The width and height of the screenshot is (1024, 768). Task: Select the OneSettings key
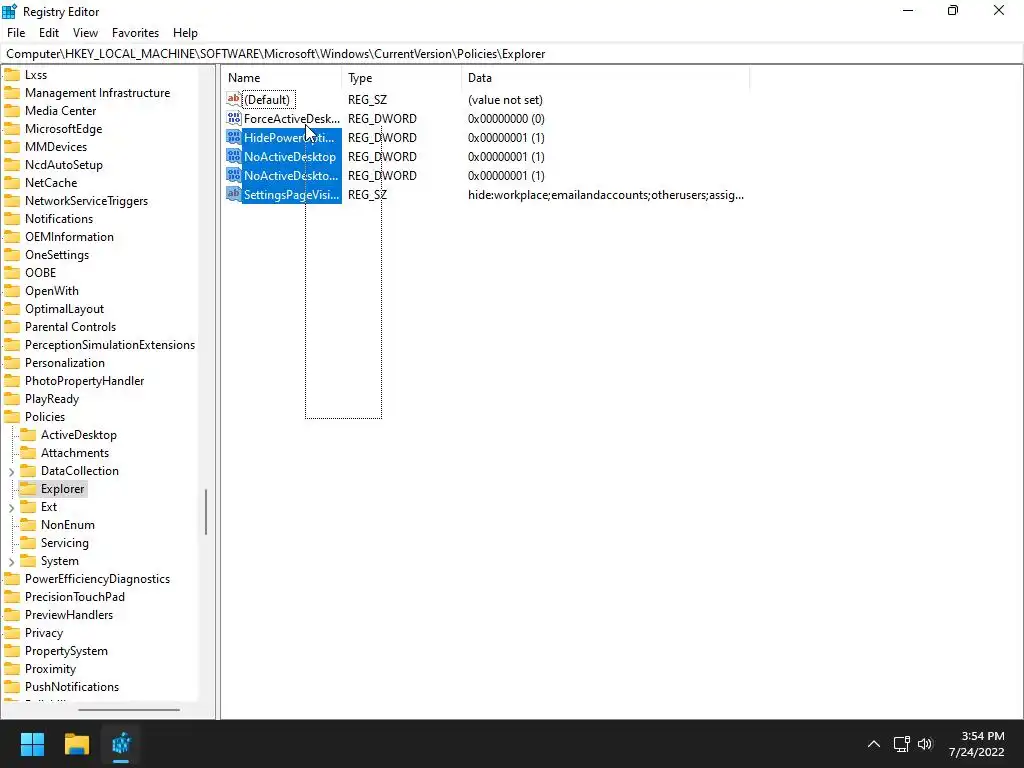(x=57, y=255)
